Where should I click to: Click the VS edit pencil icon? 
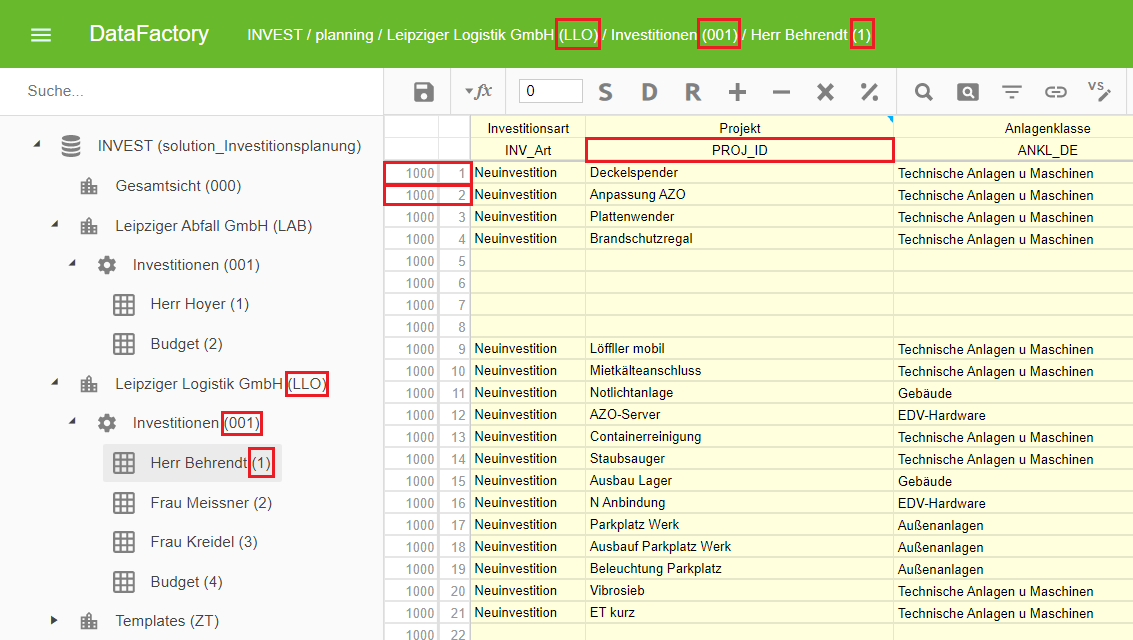1099,91
